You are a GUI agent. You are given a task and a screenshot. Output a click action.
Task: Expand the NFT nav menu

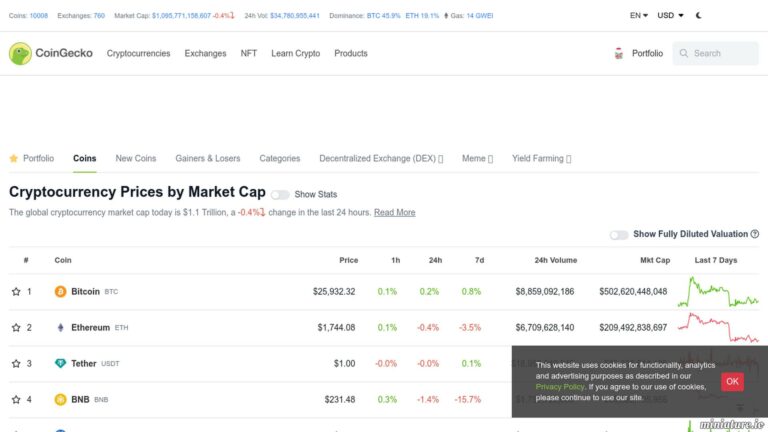coord(248,53)
